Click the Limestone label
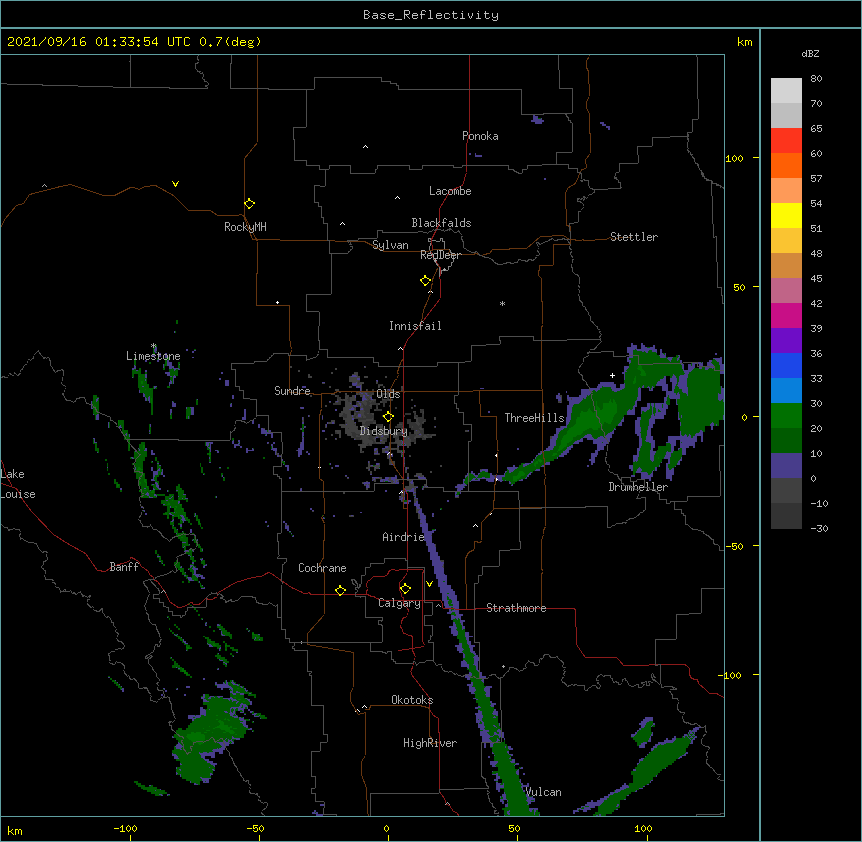This screenshot has width=862, height=842. pos(153,356)
